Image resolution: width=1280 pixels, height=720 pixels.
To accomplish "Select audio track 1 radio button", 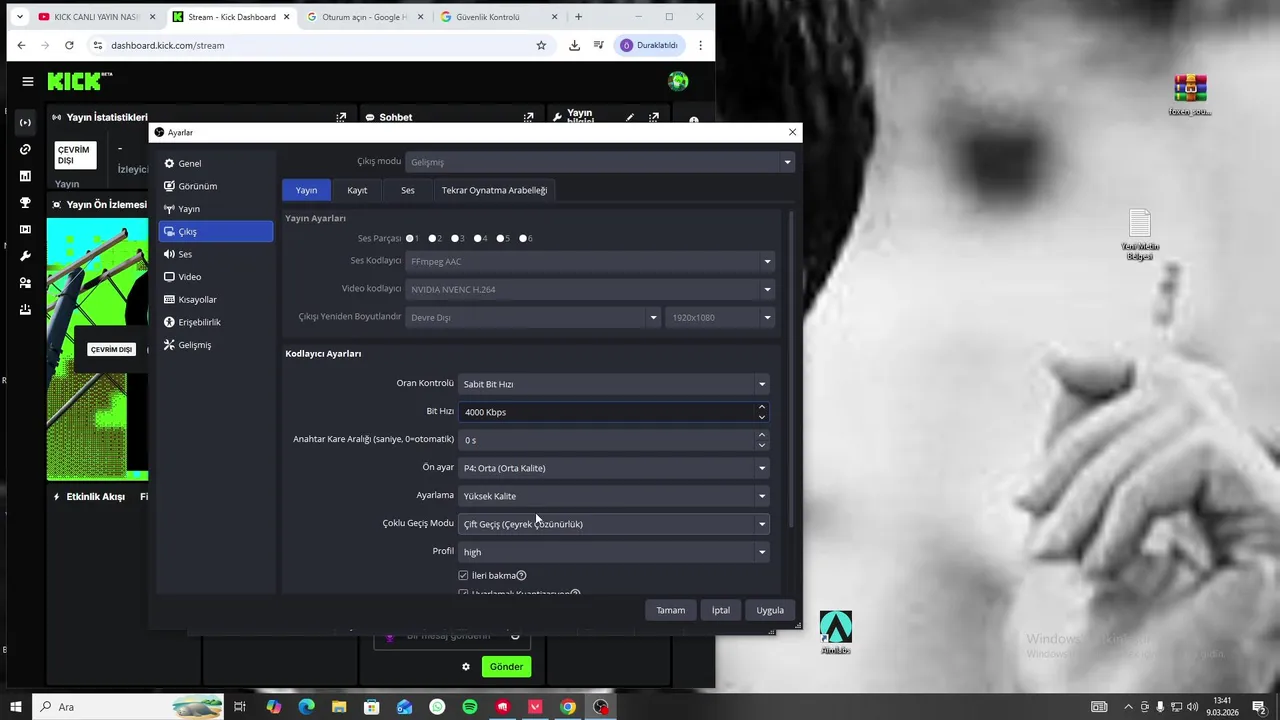I will 411,238.
